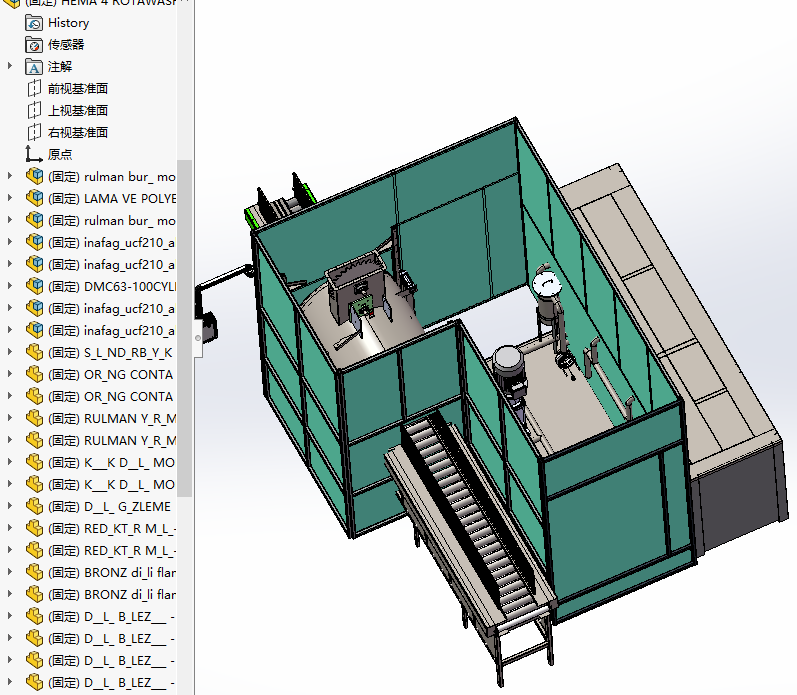
Task: Select the 前视基准面 plane icon
Action: click(34, 88)
